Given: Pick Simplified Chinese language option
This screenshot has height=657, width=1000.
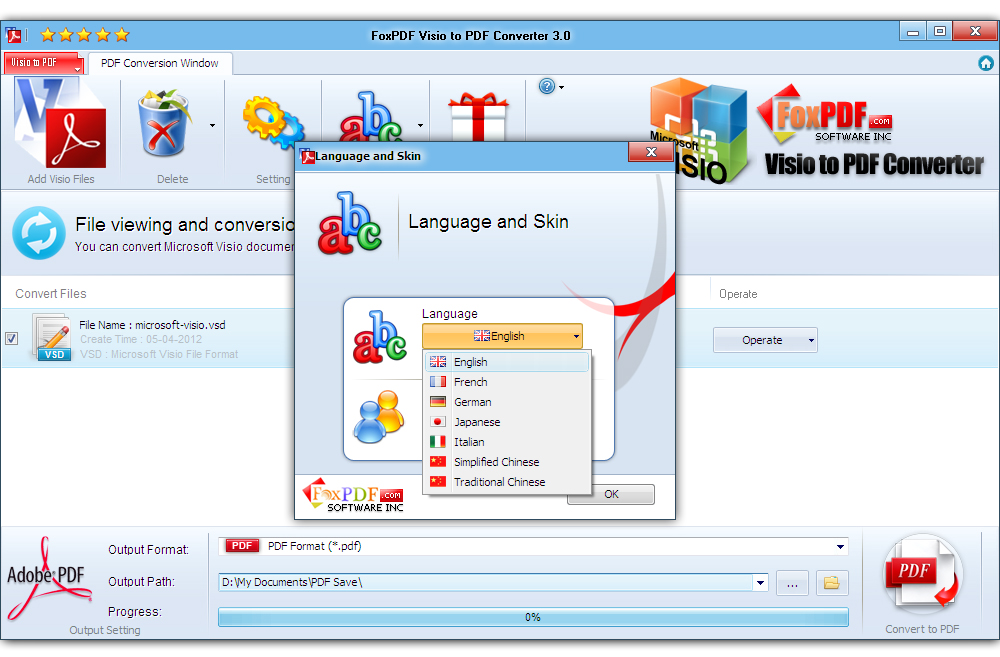Looking at the screenshot, I should (507, 462).
